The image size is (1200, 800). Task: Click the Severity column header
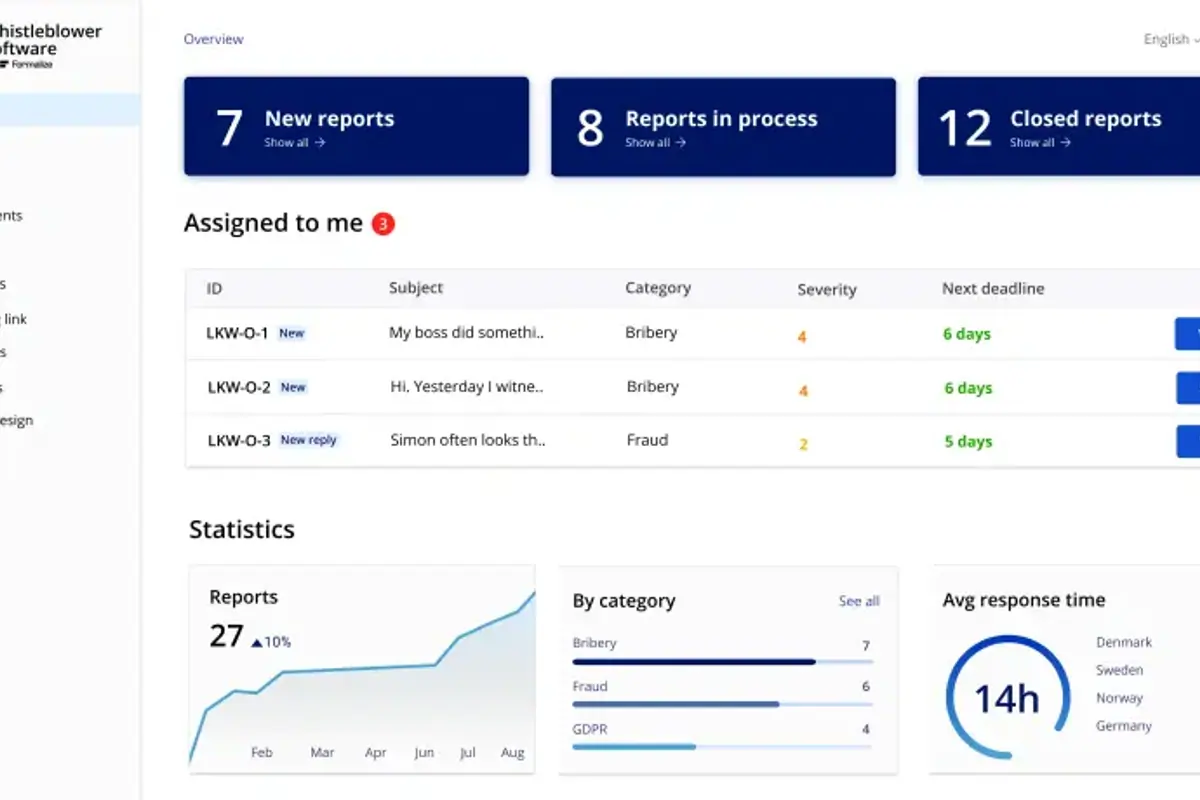[x=826, y=290]
